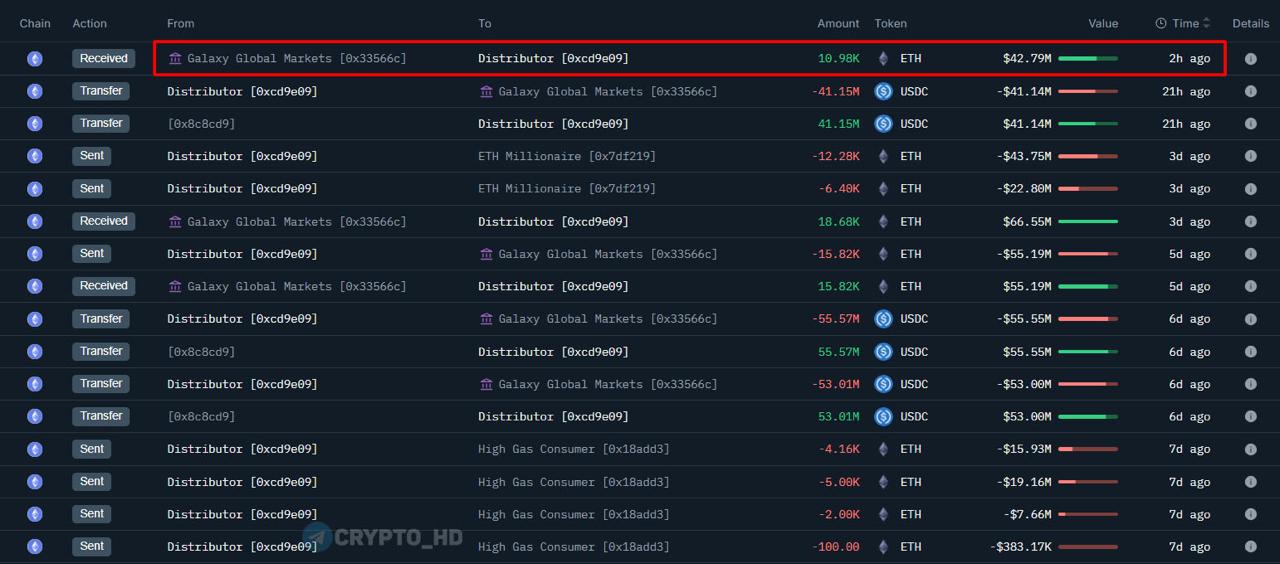This screenshot has width=1280, height=564.
Task: Click Transfer badge in 53.01M received row
Action: (101, 417)
